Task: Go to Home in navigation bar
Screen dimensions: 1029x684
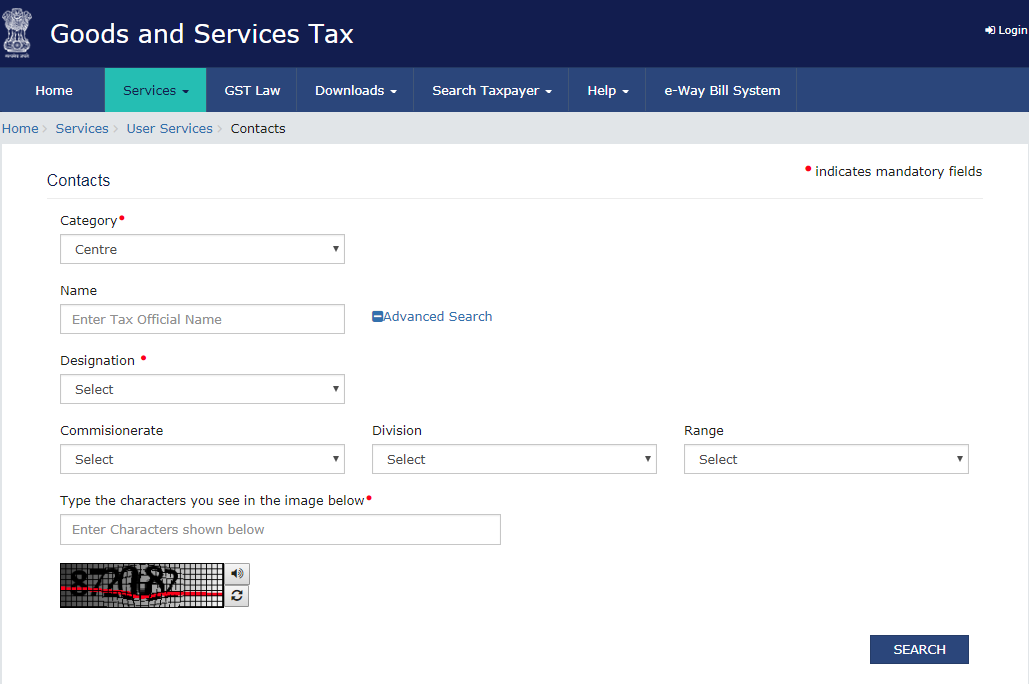Action: click(54, 90)
